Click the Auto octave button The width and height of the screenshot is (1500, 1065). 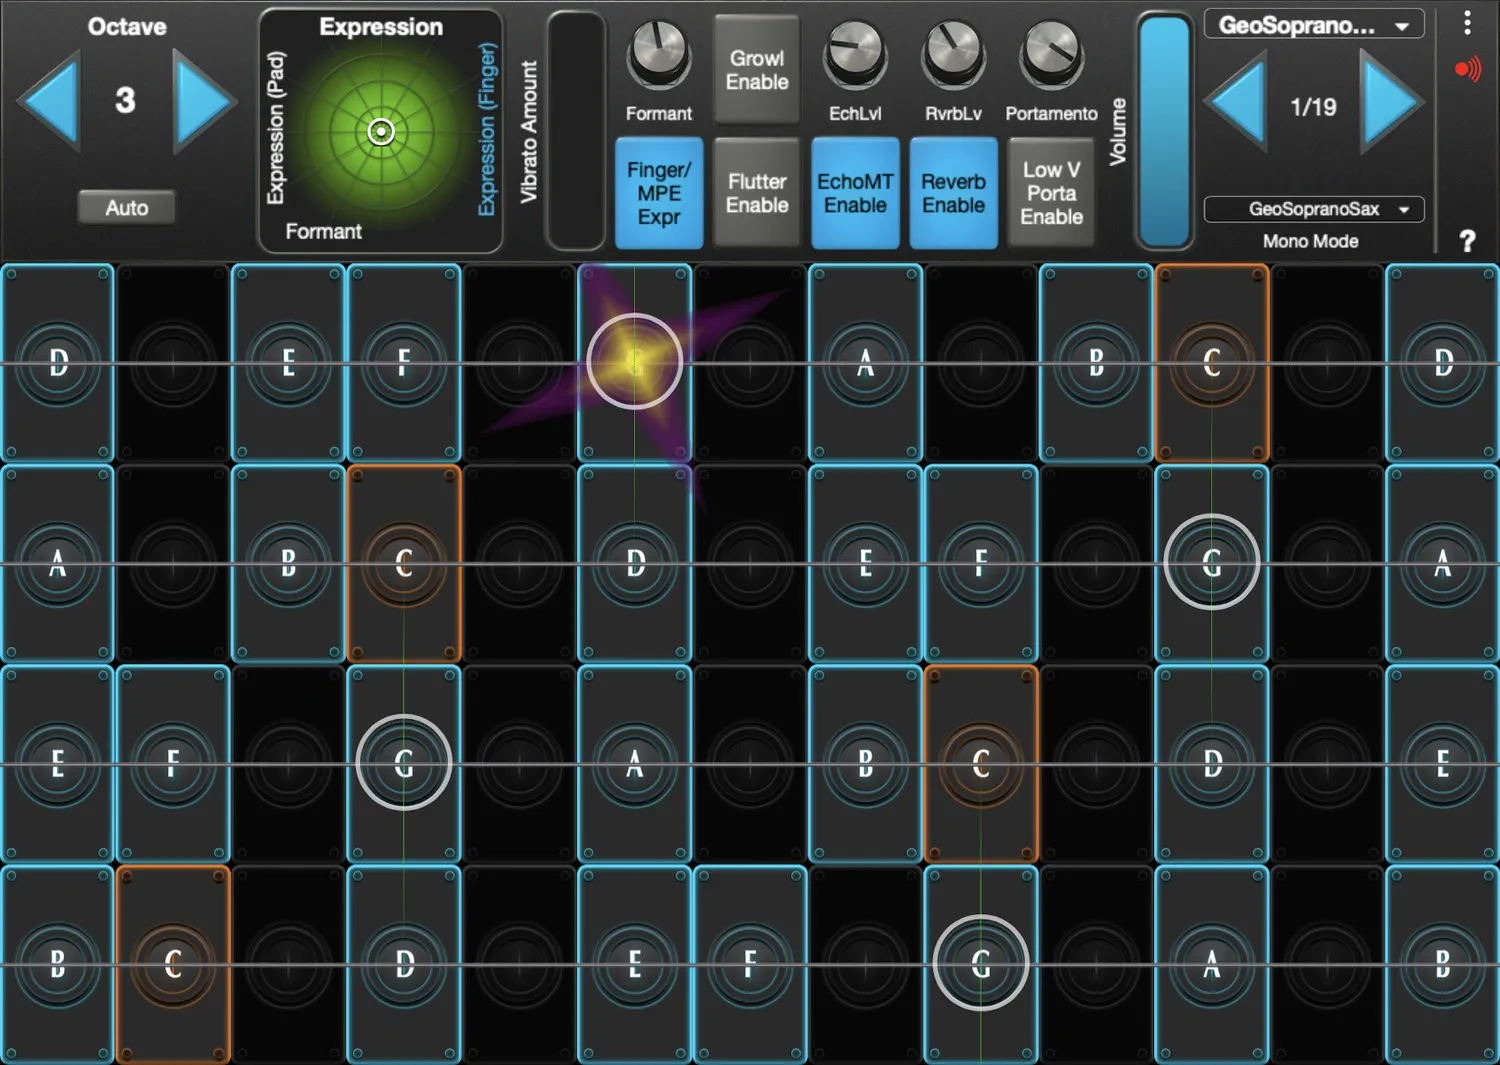[x=127, y=207]
